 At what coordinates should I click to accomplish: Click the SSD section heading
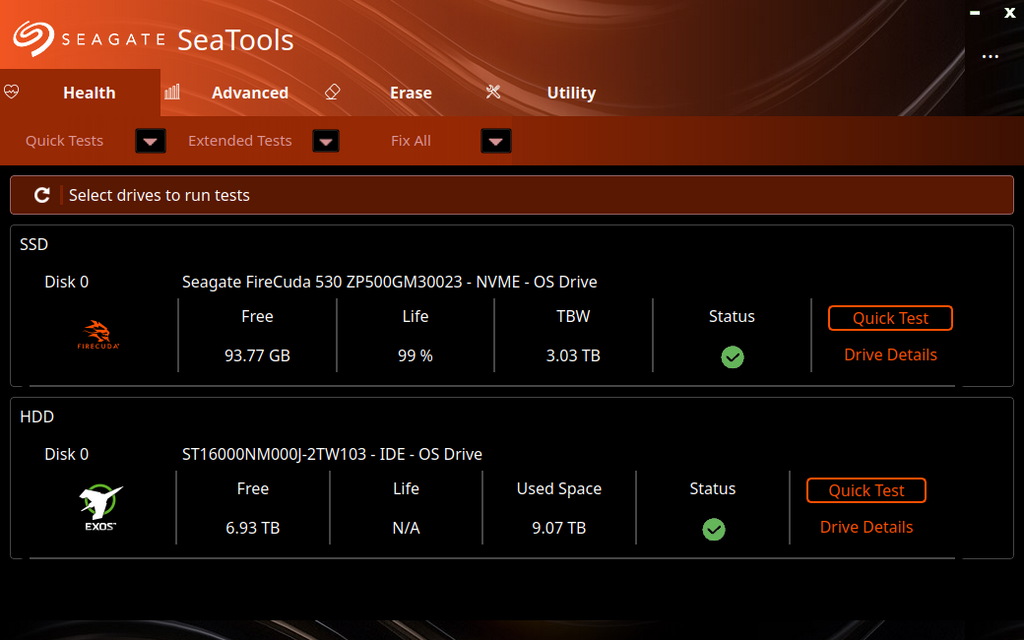pyautogui.click(x=34, y=244)
